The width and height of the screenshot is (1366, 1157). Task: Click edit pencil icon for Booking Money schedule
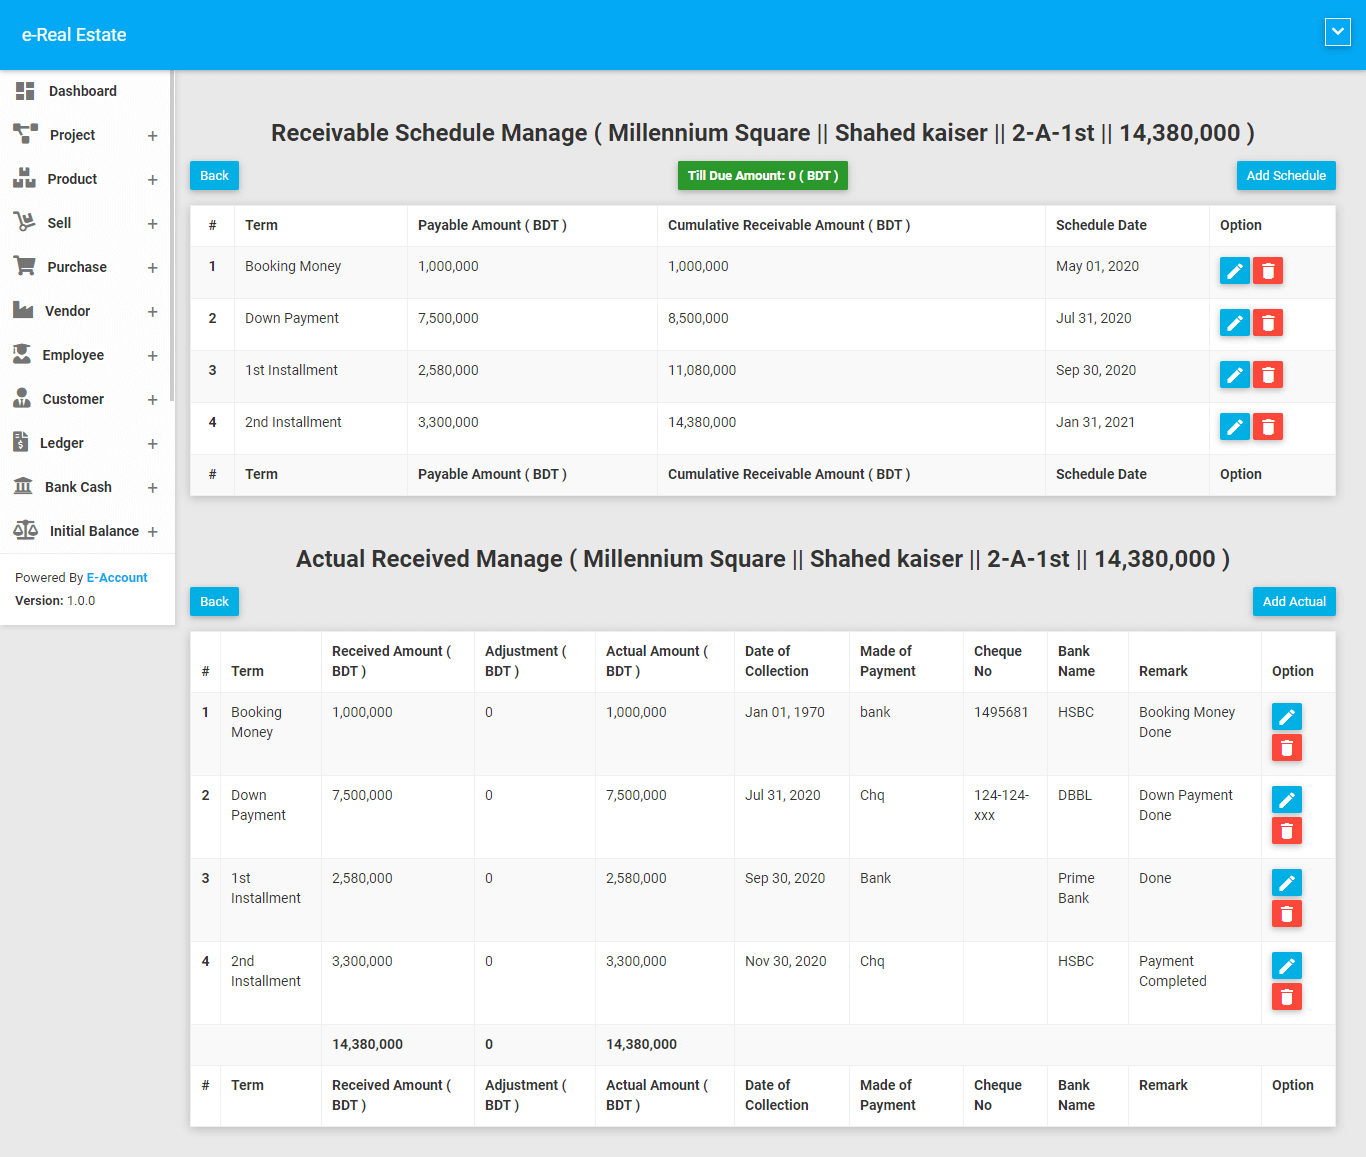tap(1234, 271)
